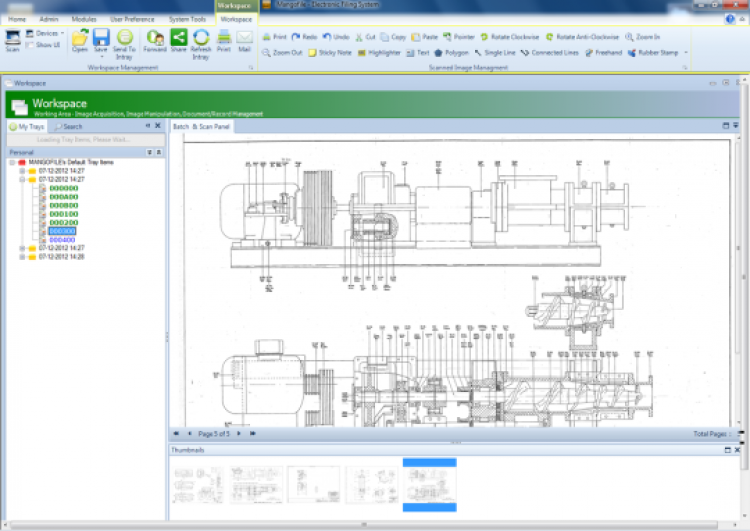Click Rotate Clockwise tool
This screenshot has height=531, width=750.
(x=509, y=36)
